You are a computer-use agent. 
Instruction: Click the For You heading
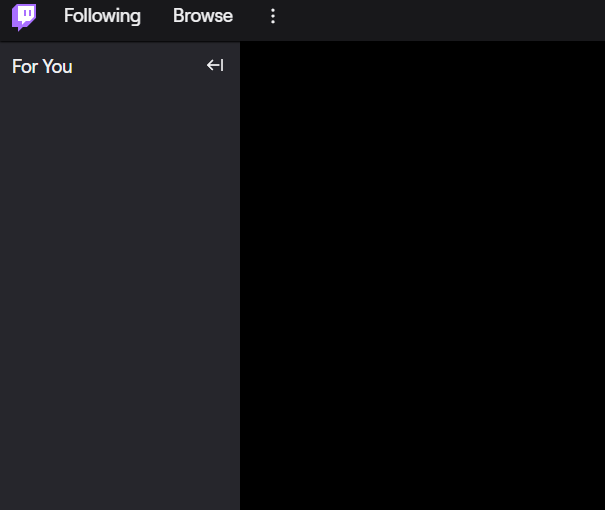pos(42,66)
